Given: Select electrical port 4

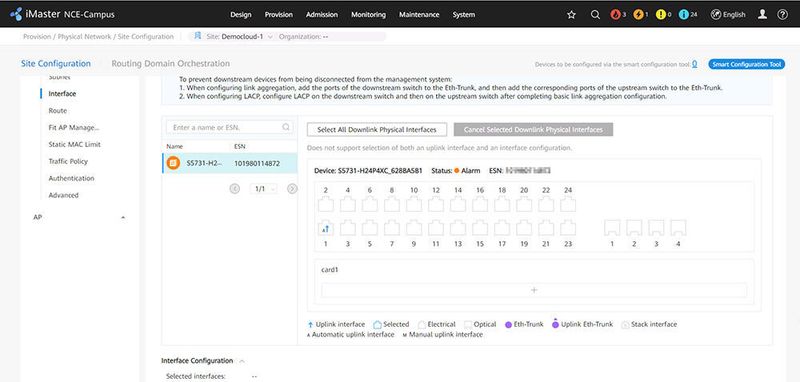Looking at the screenshot, I should point(348,205).
